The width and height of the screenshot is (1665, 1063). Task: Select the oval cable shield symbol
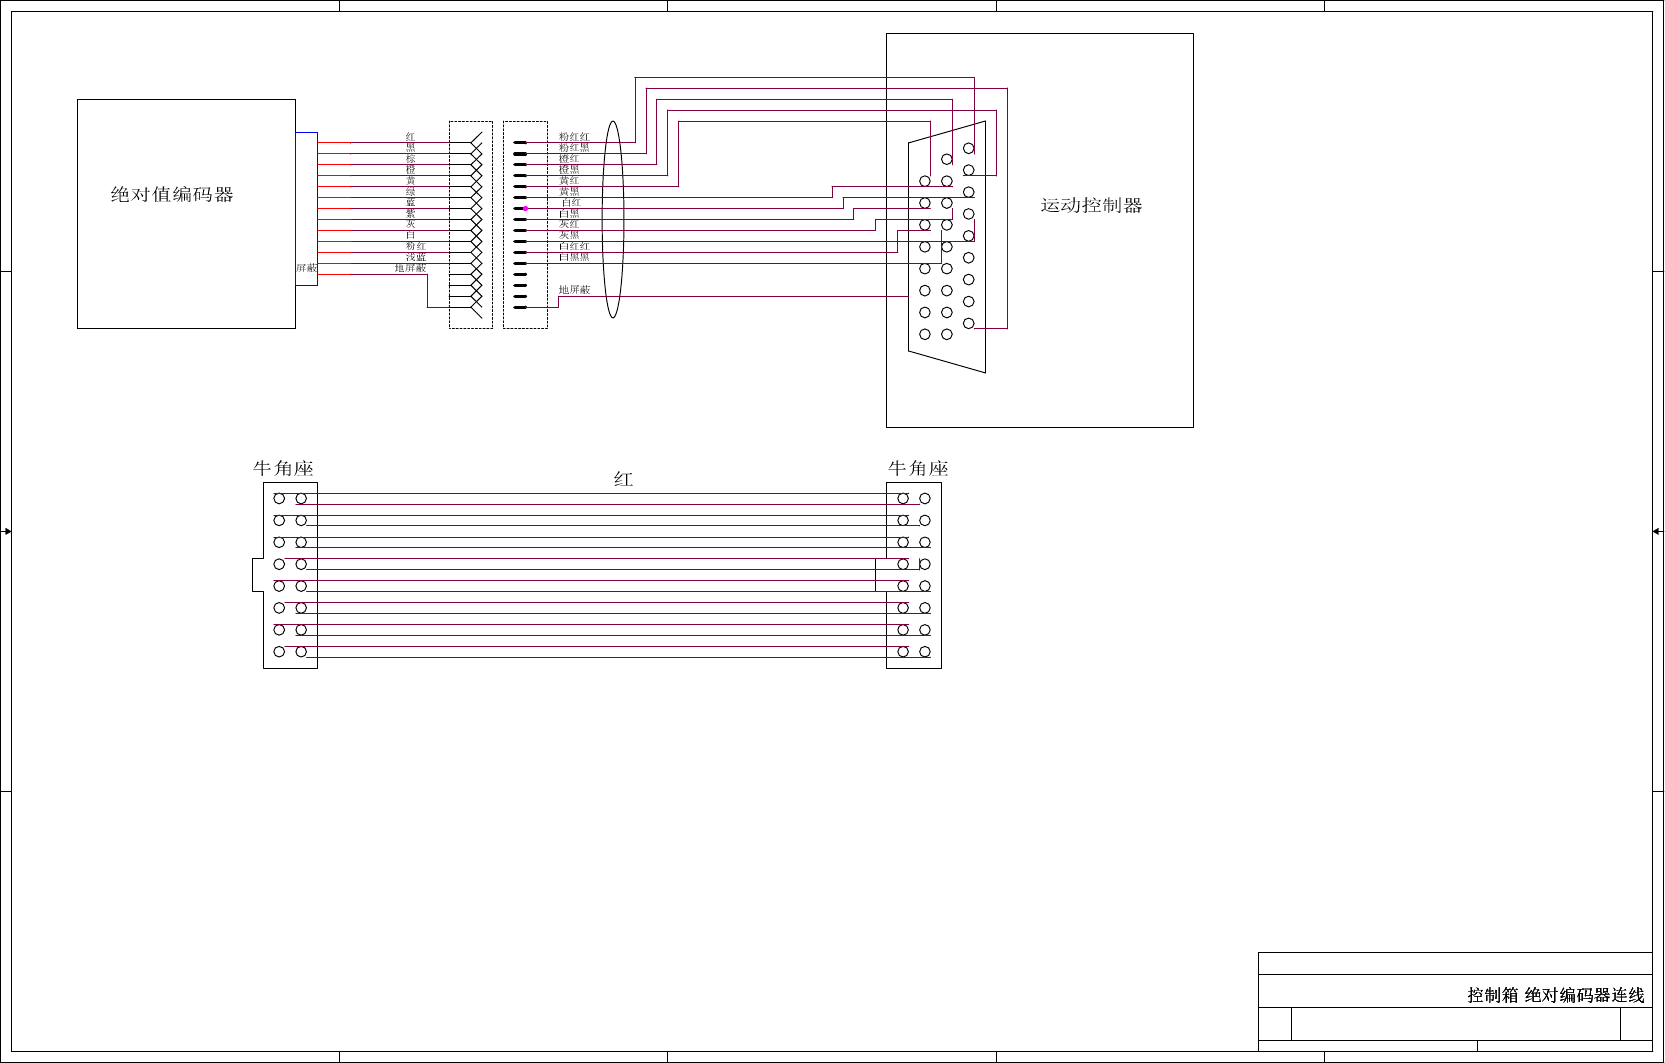(x=613, y=219)
